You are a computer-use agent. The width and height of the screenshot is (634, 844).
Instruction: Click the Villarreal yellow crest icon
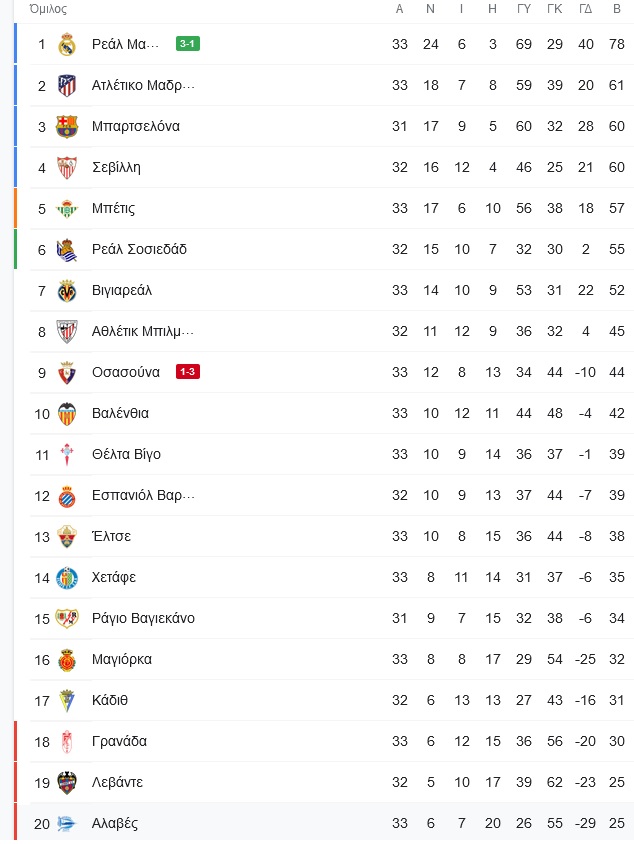click(x=67, y=291)
